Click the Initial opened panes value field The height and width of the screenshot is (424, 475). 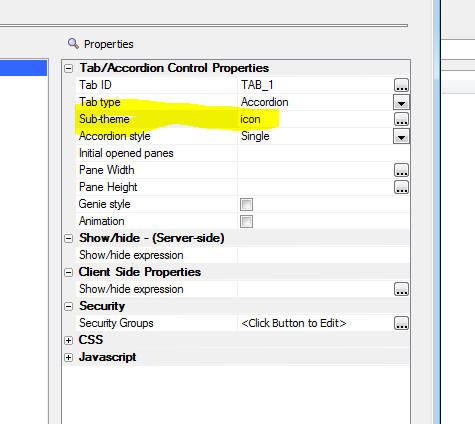coord(323,153)
